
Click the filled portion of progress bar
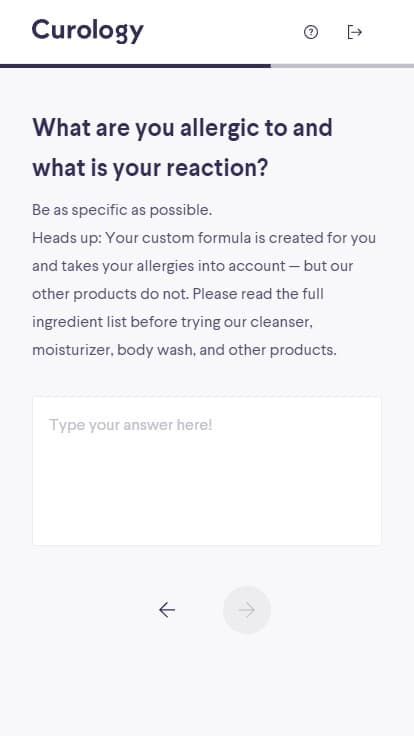(135, 66)
